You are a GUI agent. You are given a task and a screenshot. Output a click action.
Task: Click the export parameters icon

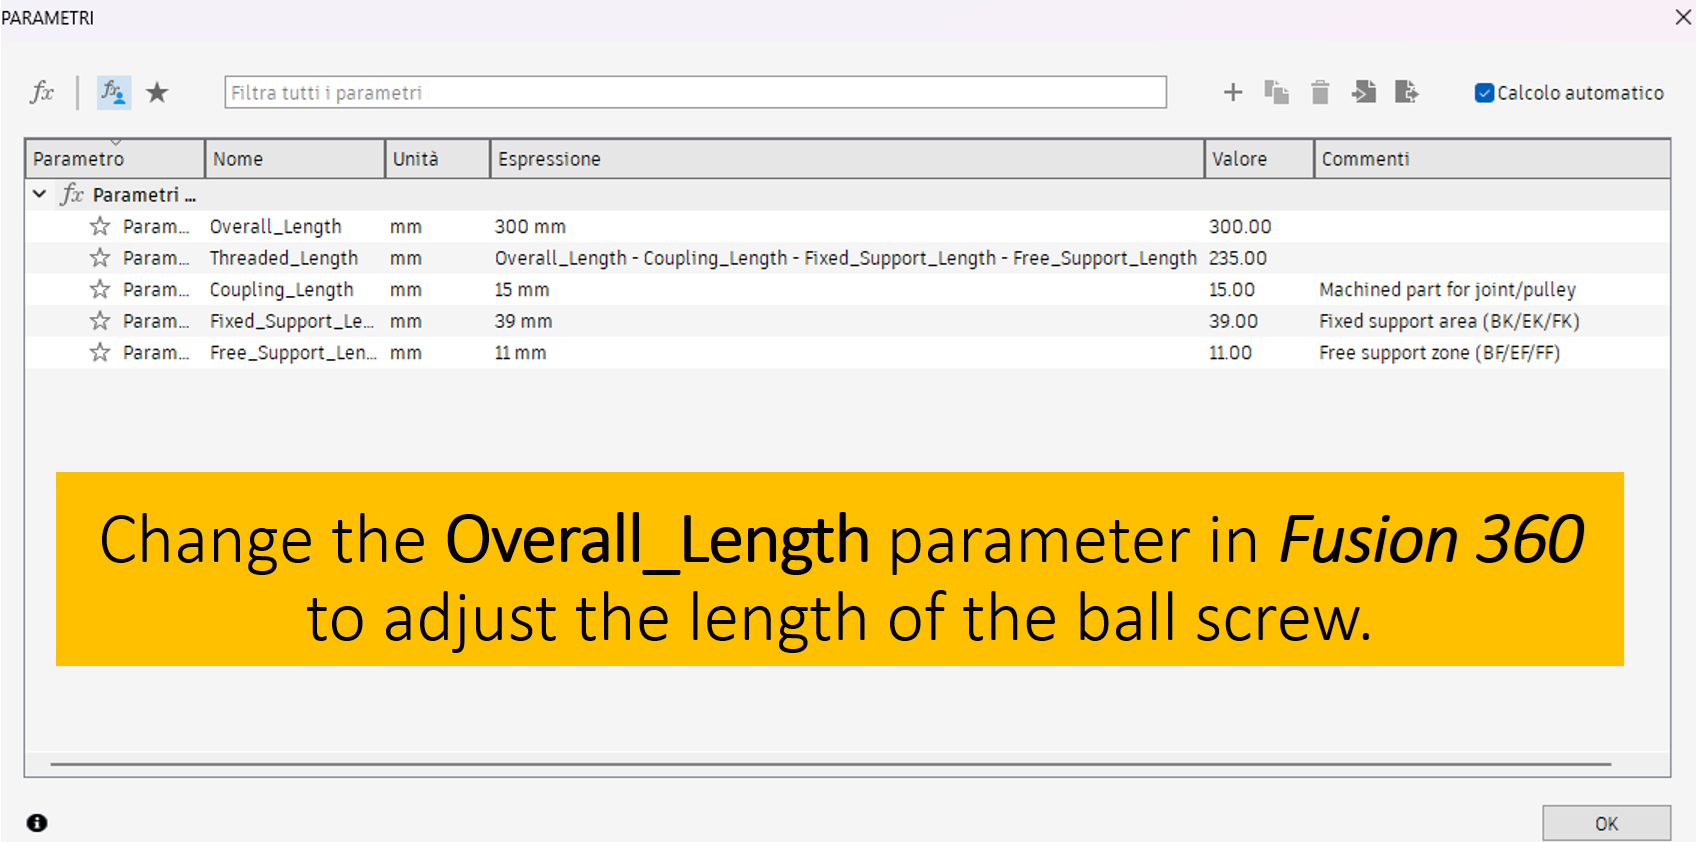(1407, 92)
